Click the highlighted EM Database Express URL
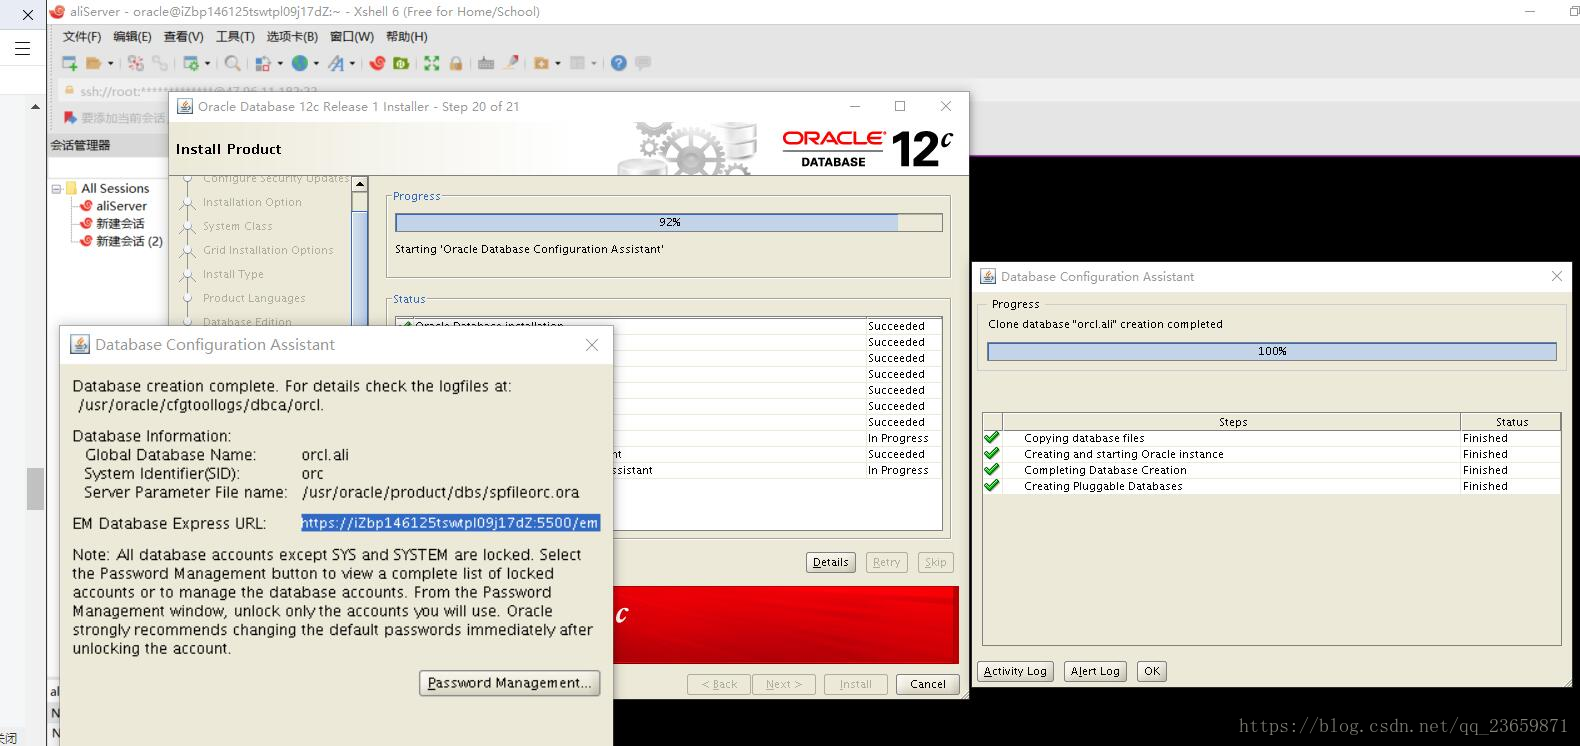Image resolution: width=1580 pixels, height=746 pixels. pyautogui.click(x=451, y=523)
